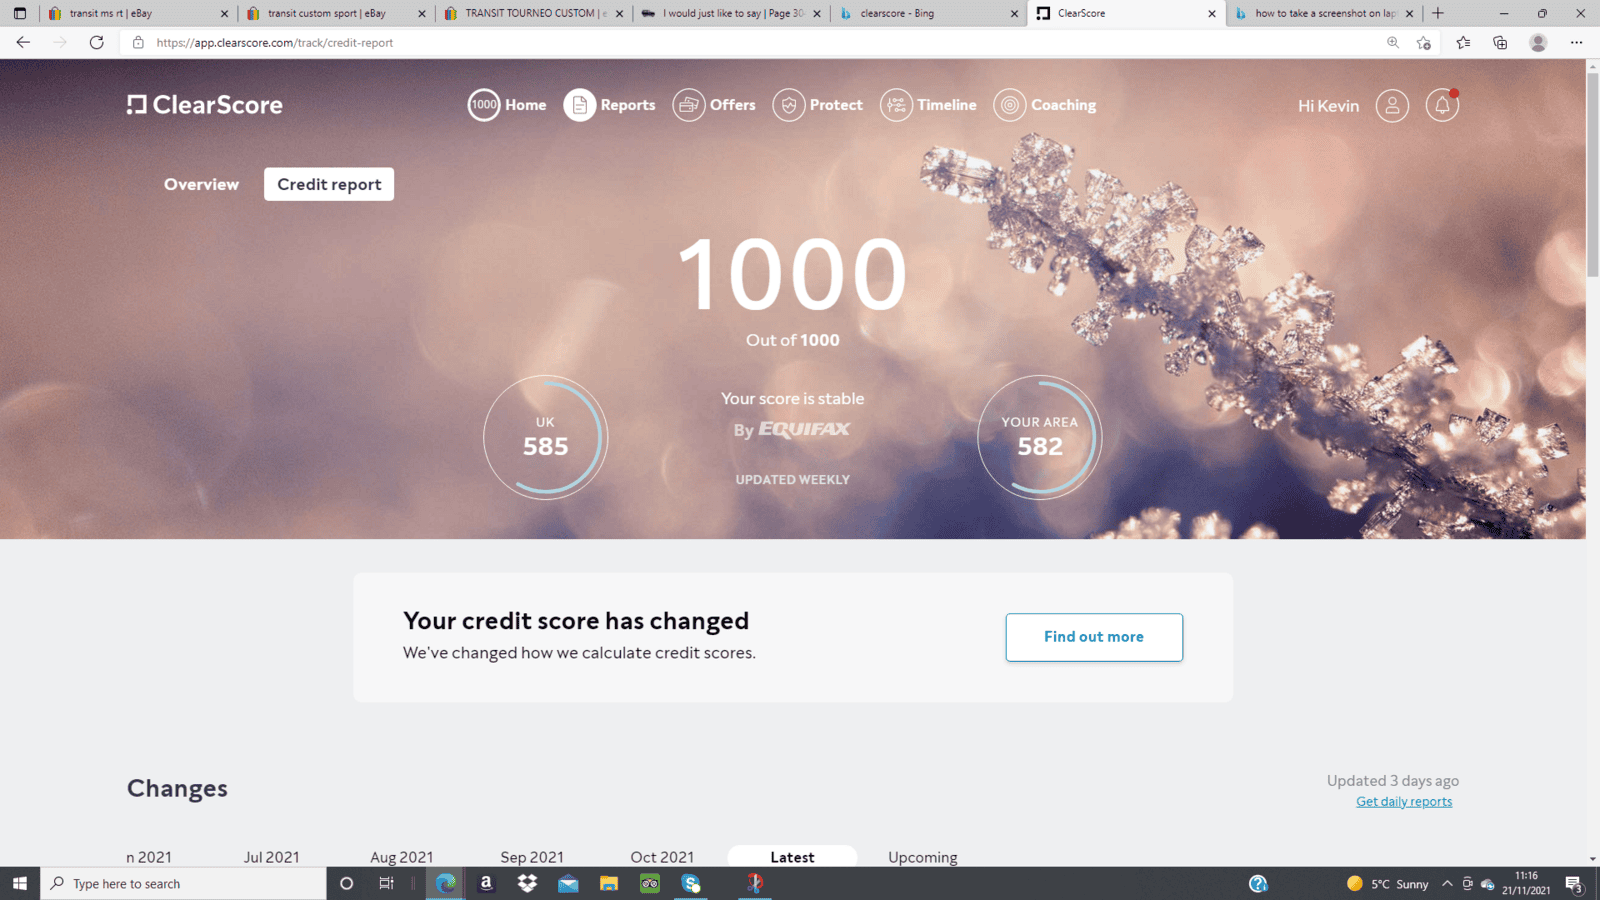Open Cortana circle on taskbar
Screen dimensions: 1600x900
[346, 883]
